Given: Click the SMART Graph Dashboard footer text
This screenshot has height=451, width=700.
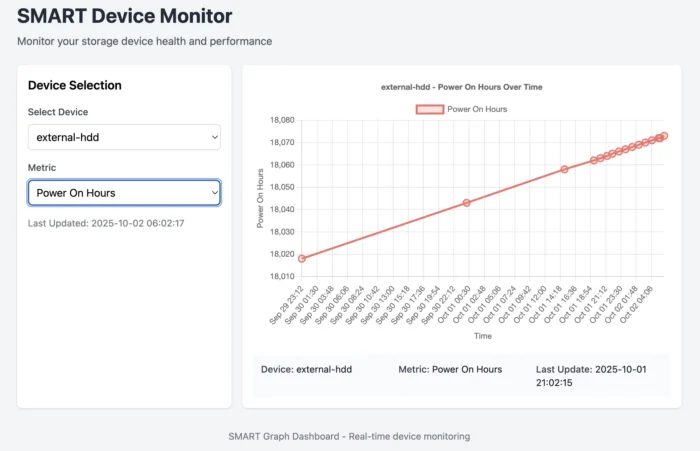Looking at the screenshot, I should [349, 436].
